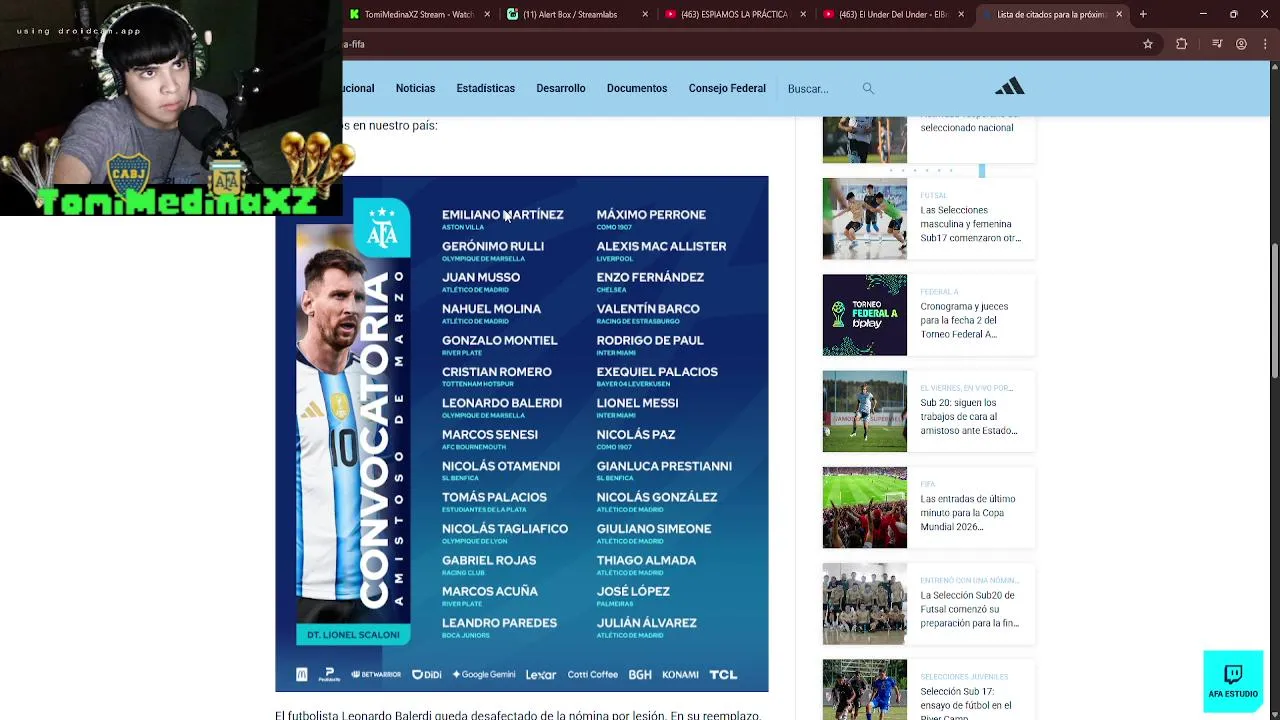Click the DiDi sponsor logo
The width and height of the screenshot is (1280, 720).
coord(426,675)
